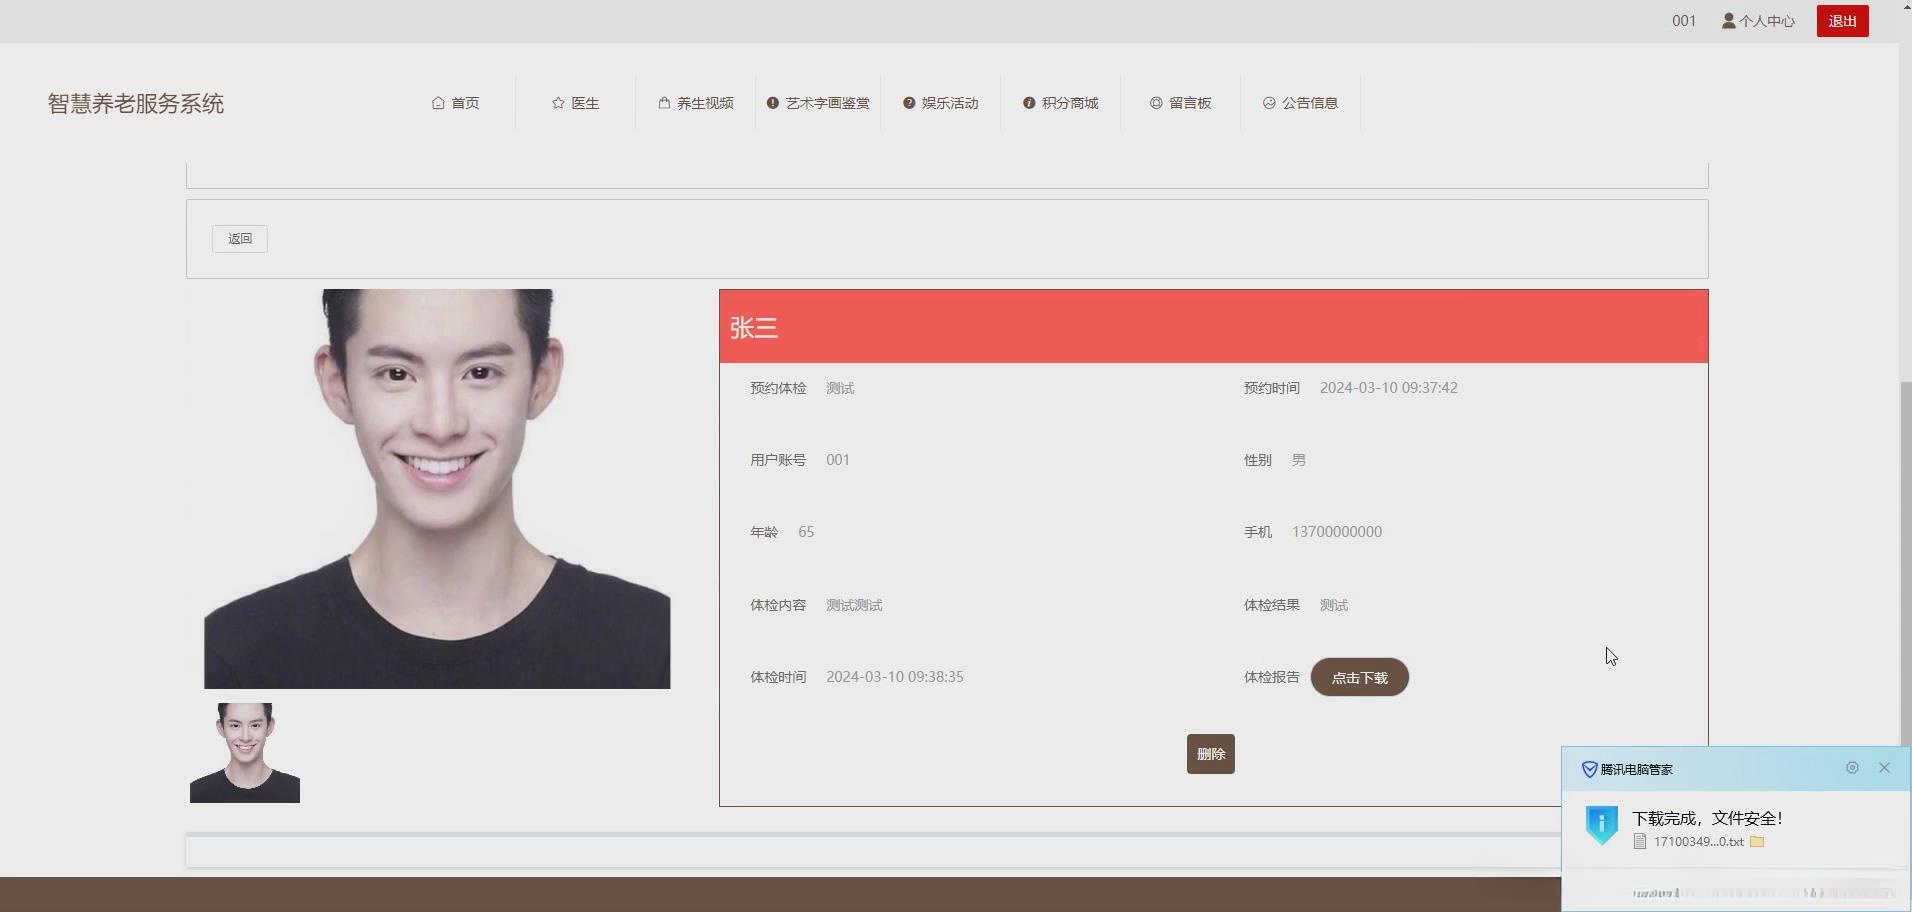1912x912 pixels.
Task: Open the 娱乐活动 navigation item
Action: coord(940,103)
